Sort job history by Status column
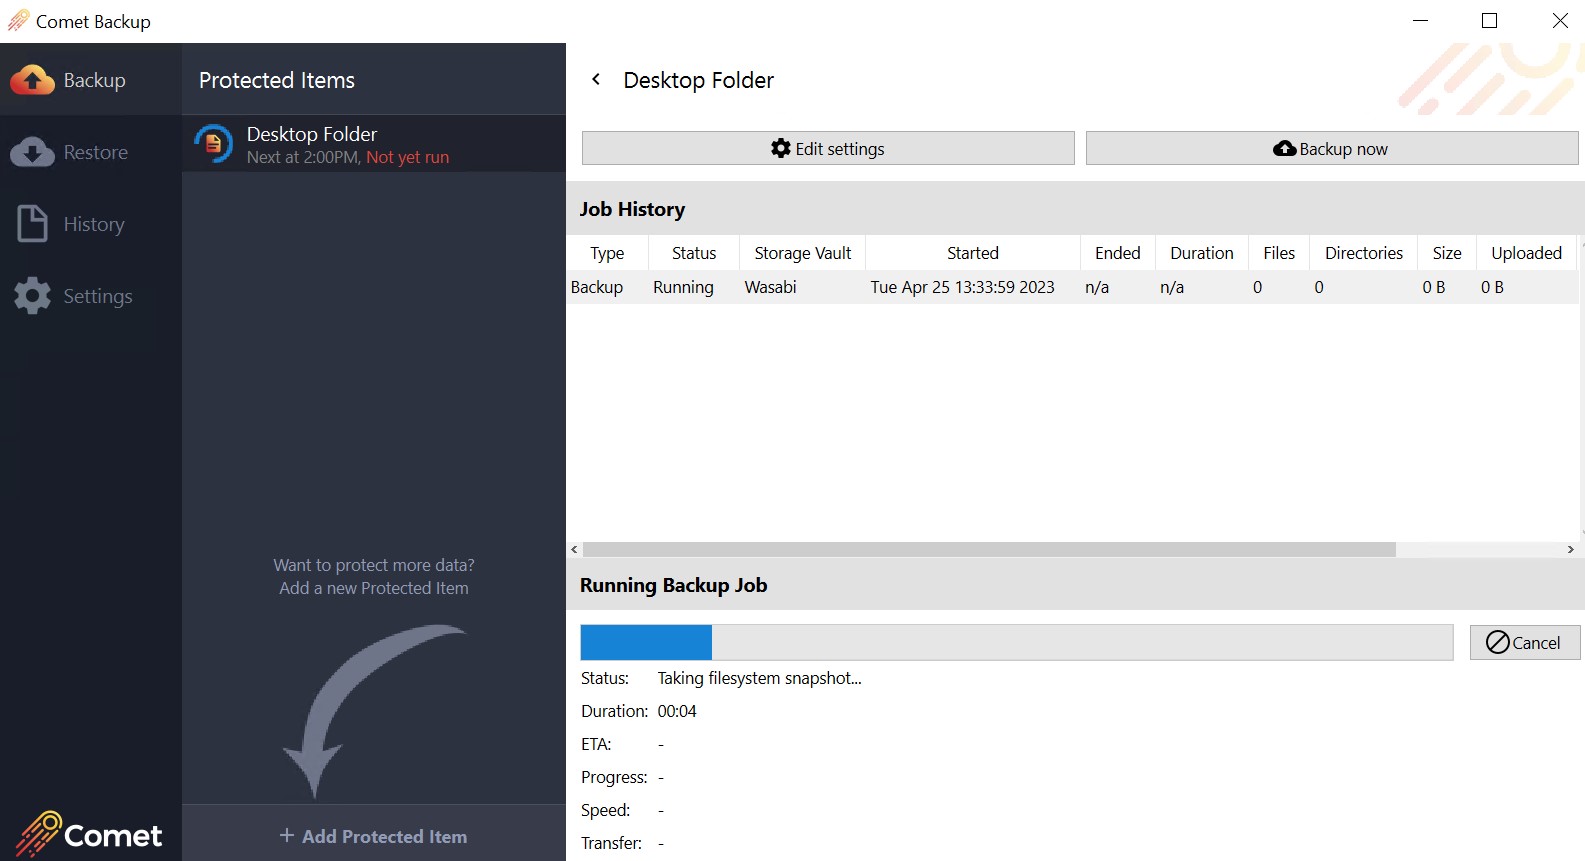The width and height of the screenshot is (1585, 861). (x=694, y=253)
